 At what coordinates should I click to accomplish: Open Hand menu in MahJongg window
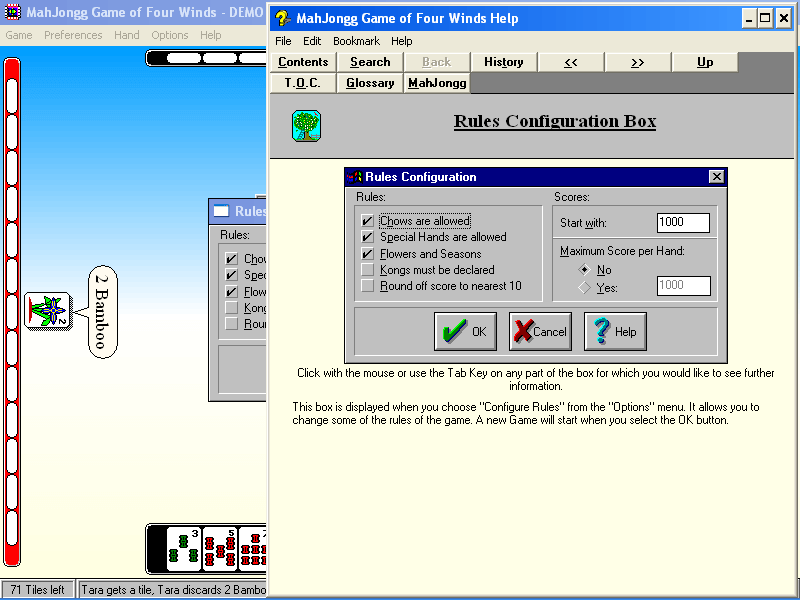(127, 35)
